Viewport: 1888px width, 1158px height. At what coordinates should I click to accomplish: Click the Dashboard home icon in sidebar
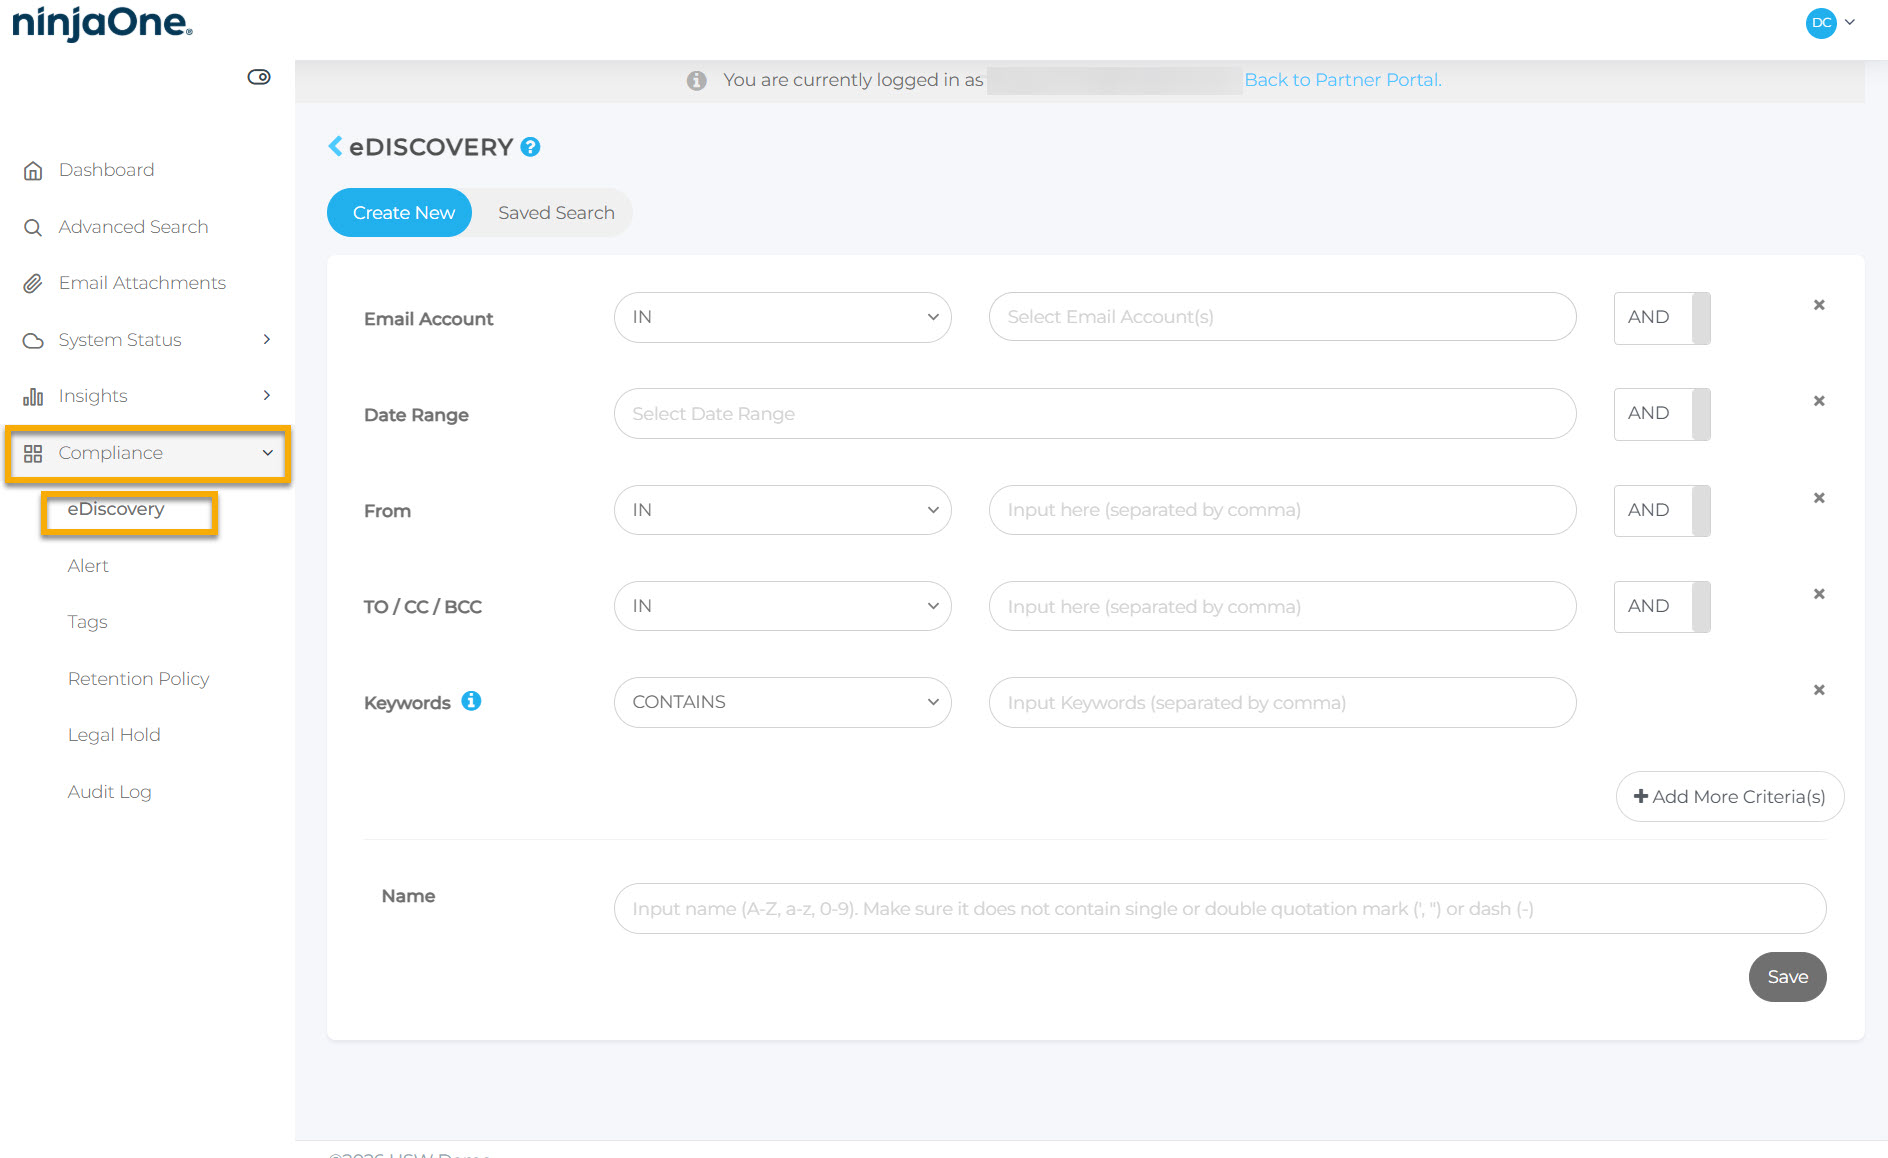click(x=33, y=171)
